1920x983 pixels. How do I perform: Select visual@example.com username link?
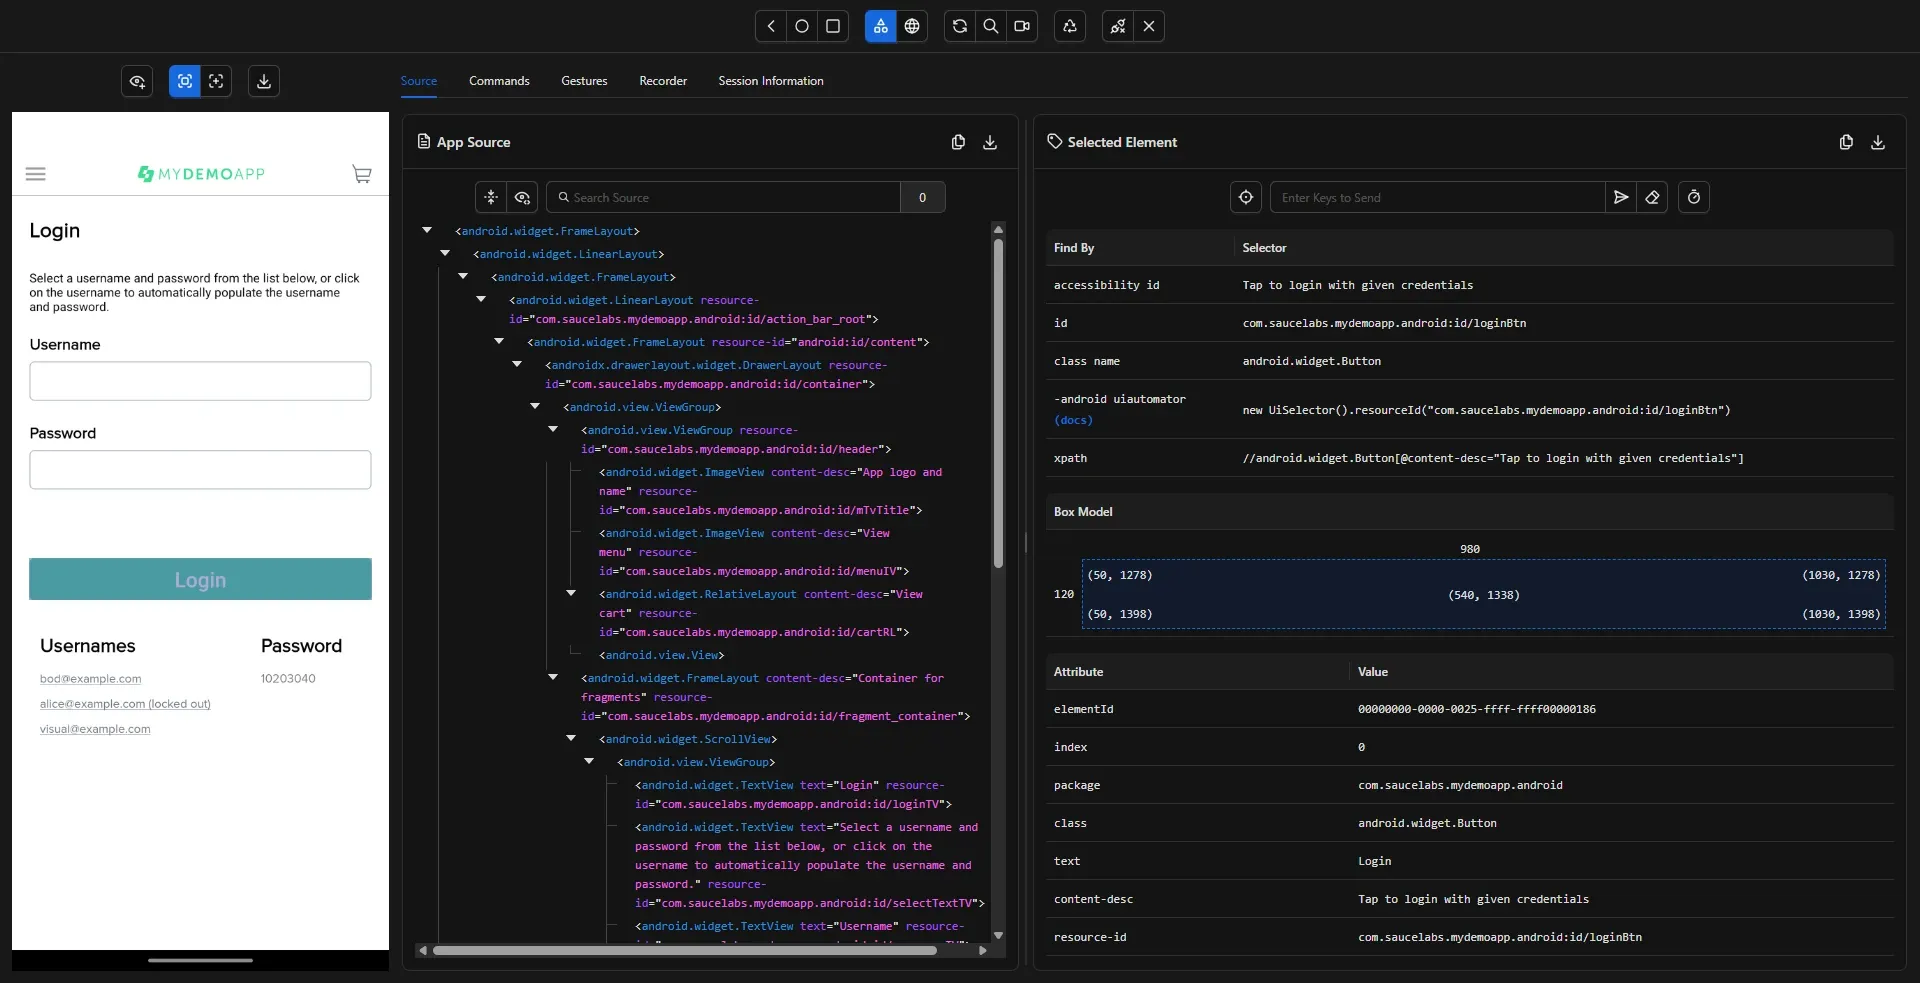tap(95, 729)
